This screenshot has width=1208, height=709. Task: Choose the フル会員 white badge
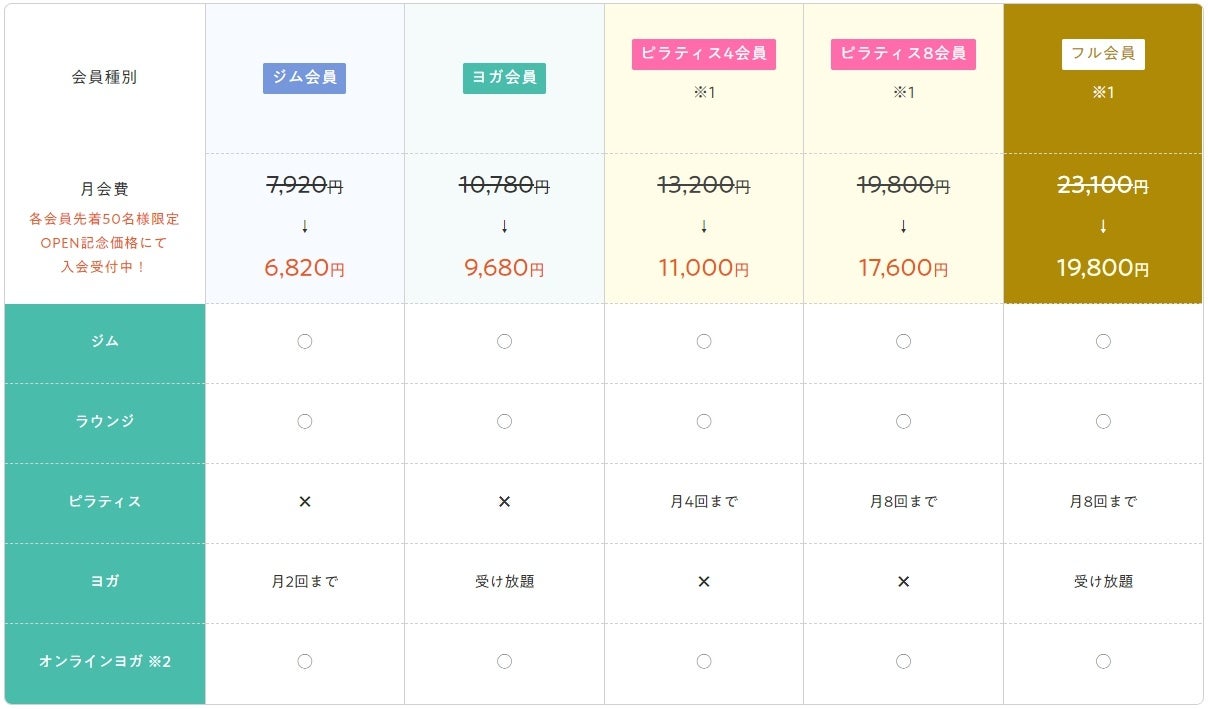click(x=1103, y=54)
